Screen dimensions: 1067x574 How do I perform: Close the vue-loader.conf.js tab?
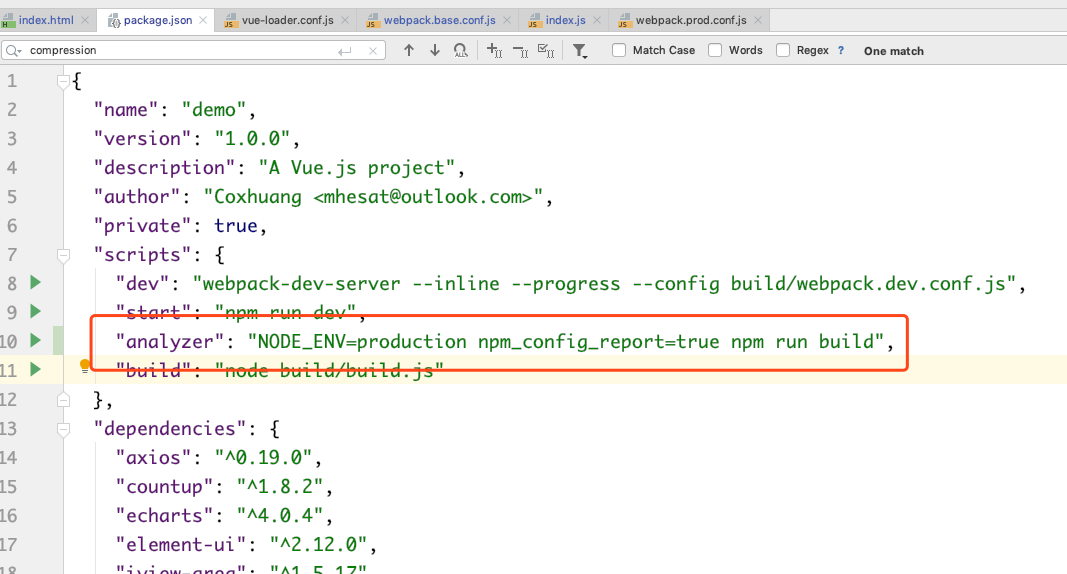pos(345,20)
